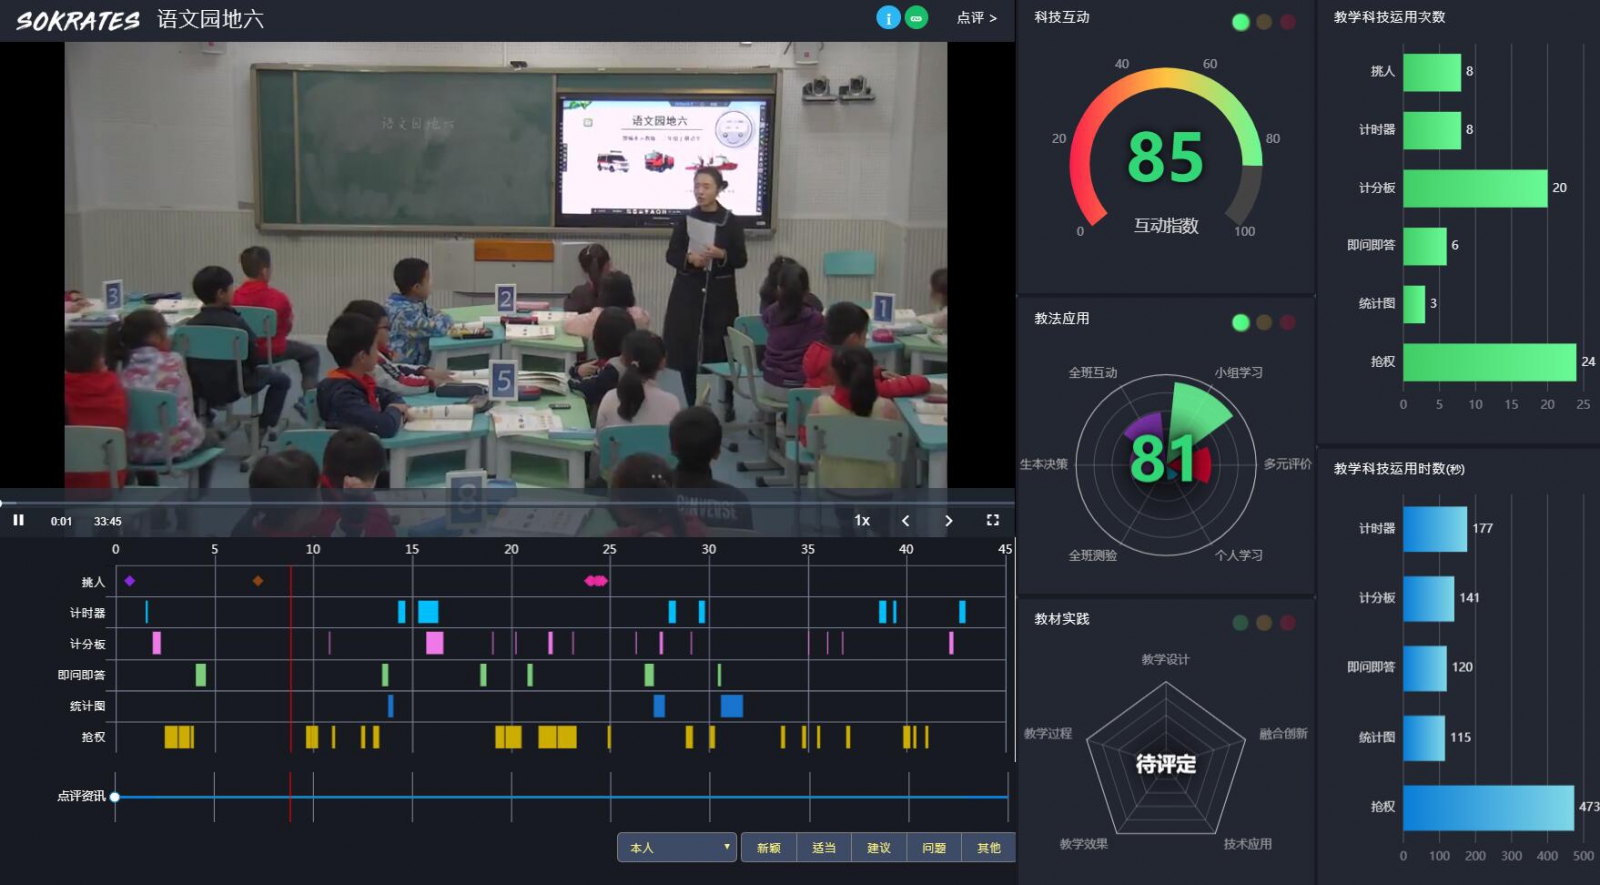Select the 新颖 comment tab

[x=768, y=847]
